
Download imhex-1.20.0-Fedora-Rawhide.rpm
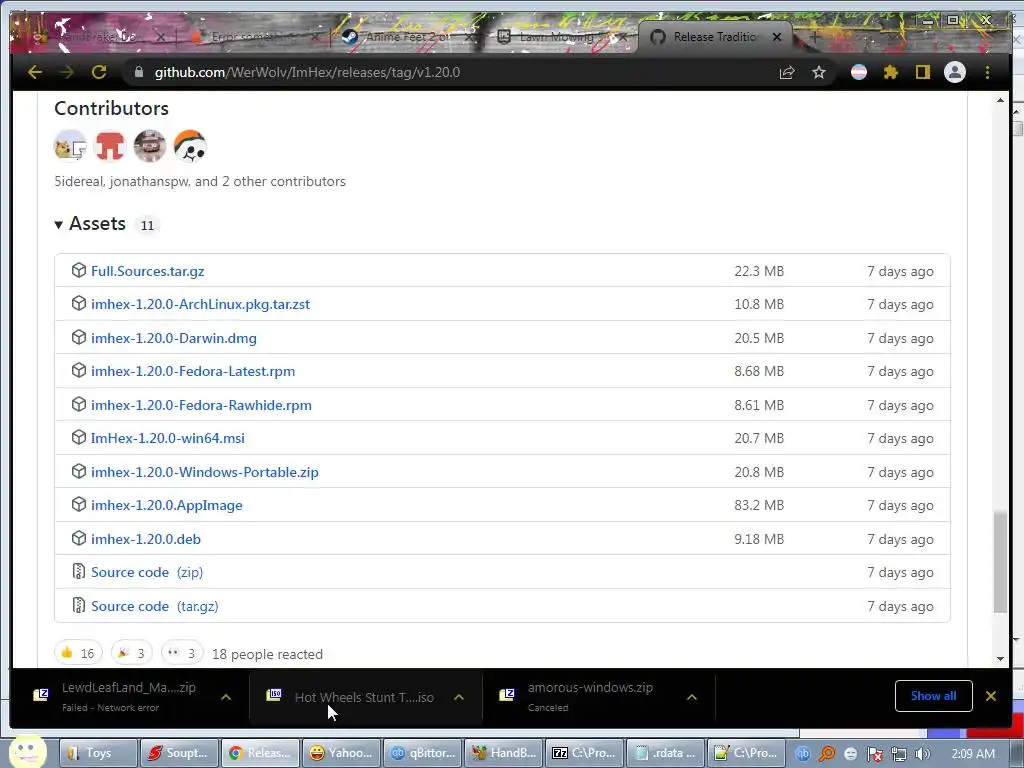point(201,405)
